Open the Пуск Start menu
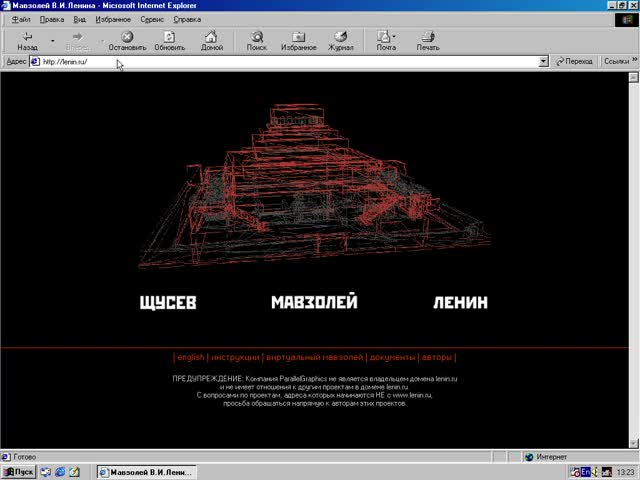Image resolution: width=640 pixels, height=480 pixels. click(x=19, y=472)
